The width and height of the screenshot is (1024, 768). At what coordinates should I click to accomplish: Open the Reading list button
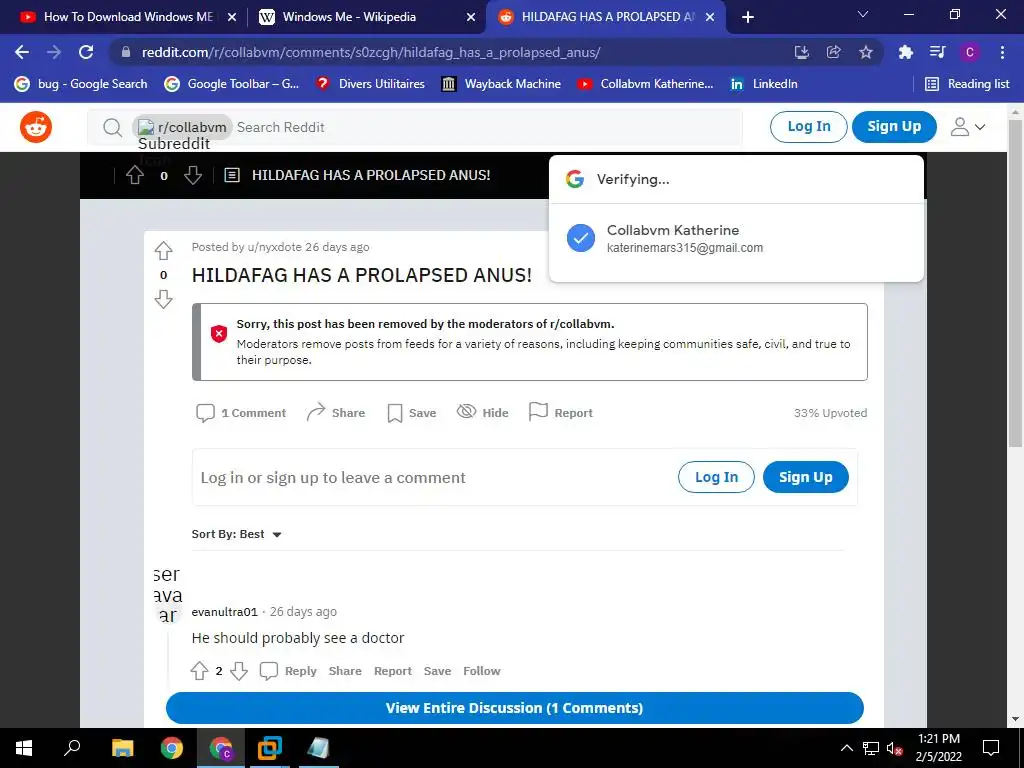(x=967, y=84)
